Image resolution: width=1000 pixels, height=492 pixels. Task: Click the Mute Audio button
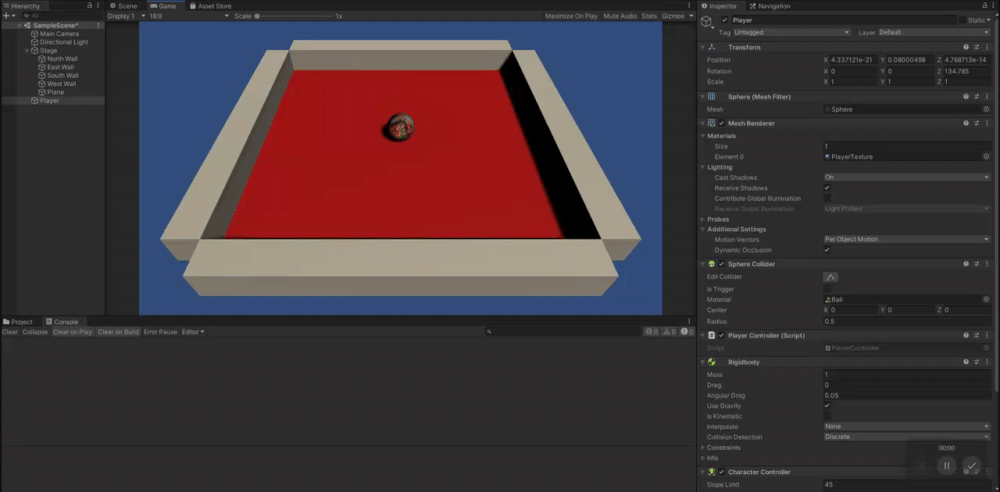(620, 16)
